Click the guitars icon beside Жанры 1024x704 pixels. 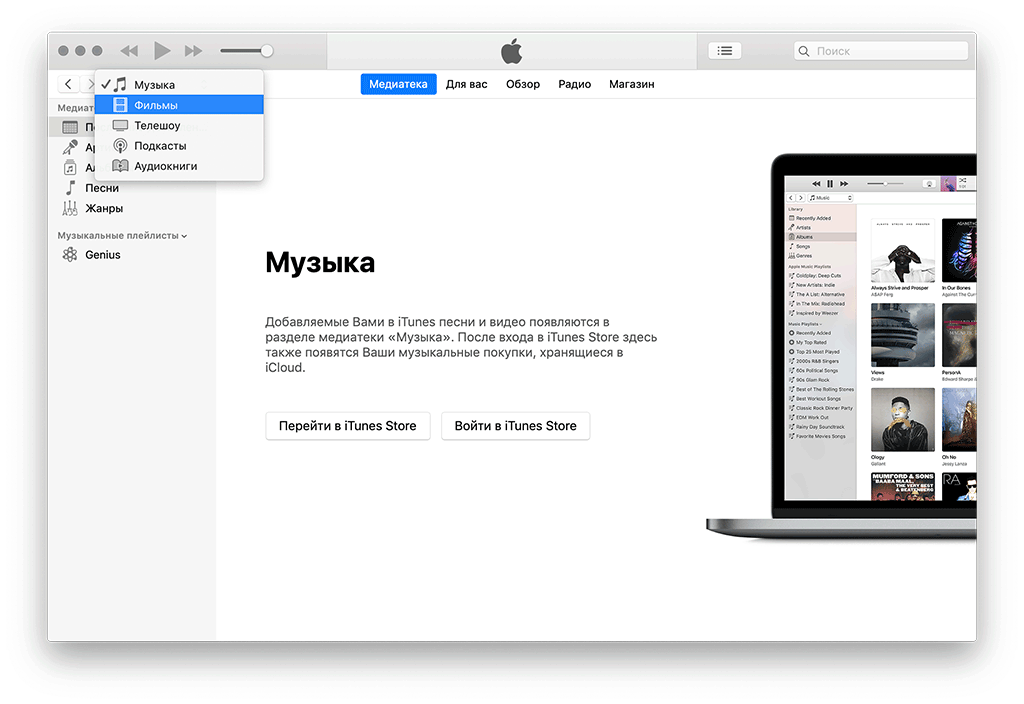click(x=70, y=208)
